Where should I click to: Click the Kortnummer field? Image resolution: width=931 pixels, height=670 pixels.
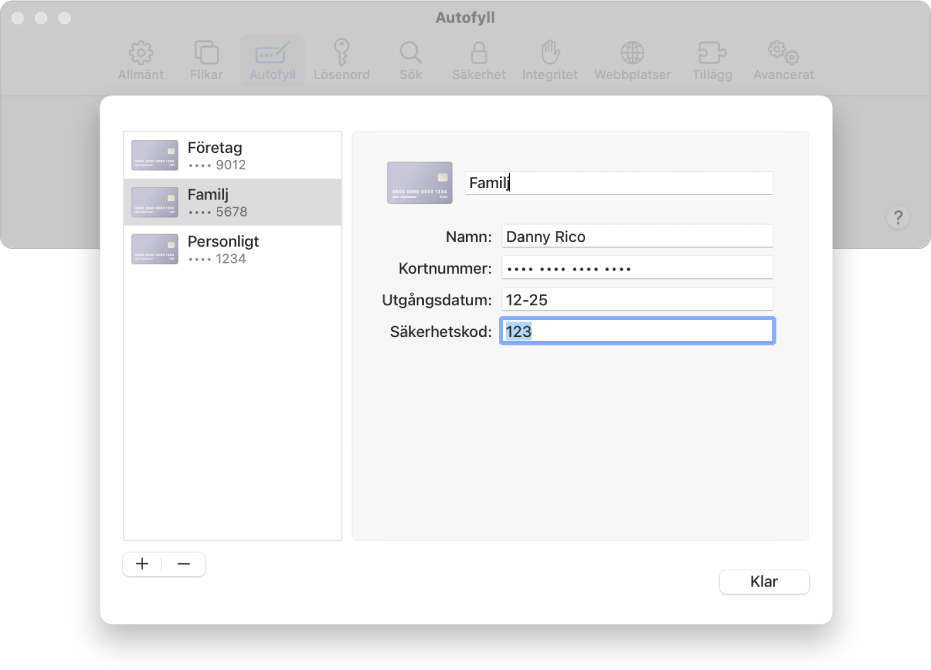(637, 268)
